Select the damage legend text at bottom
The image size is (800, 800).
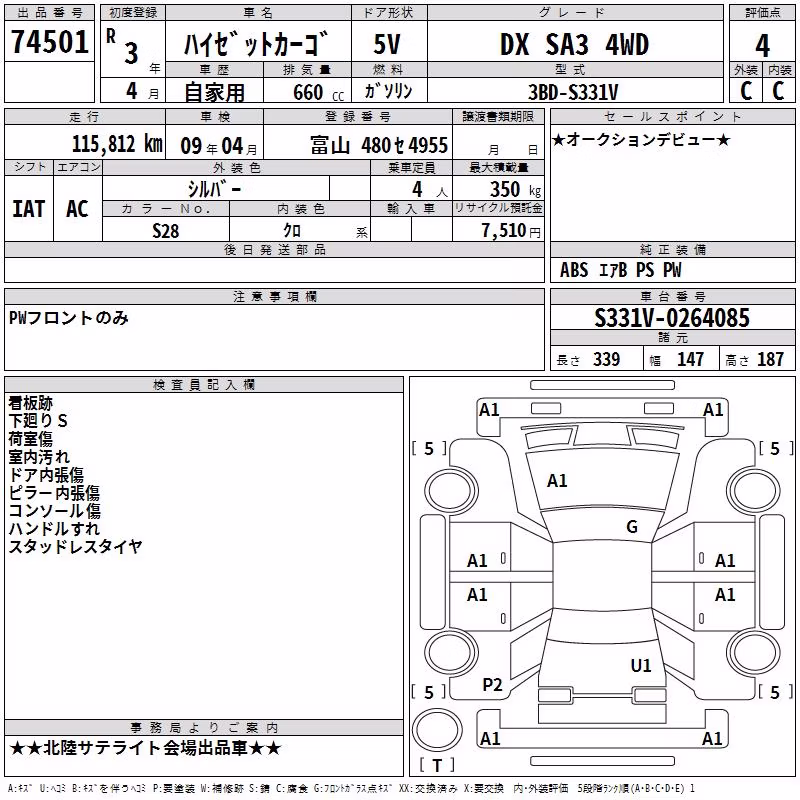point(351,788)
